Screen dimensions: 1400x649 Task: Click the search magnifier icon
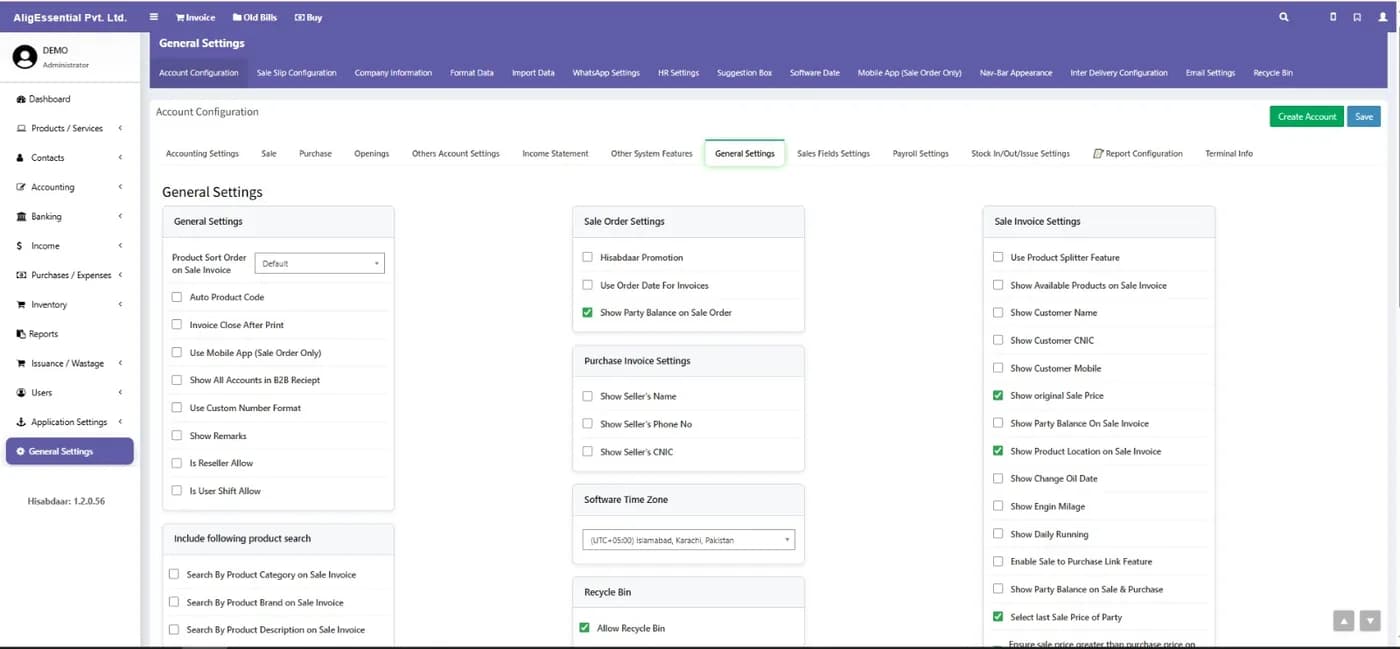point(1284,17)
